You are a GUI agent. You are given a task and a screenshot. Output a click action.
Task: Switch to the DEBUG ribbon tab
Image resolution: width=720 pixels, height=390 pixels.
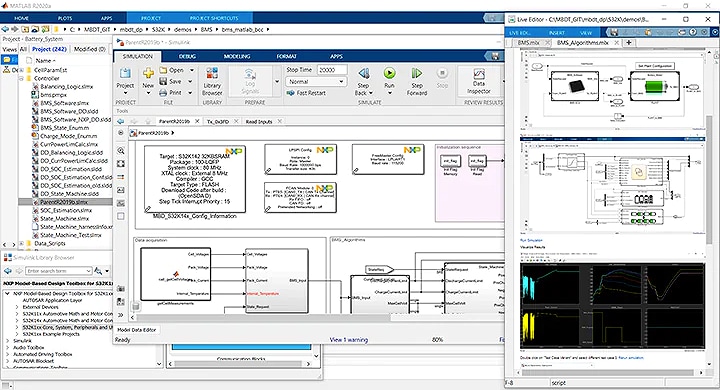(x=187, y=57)
